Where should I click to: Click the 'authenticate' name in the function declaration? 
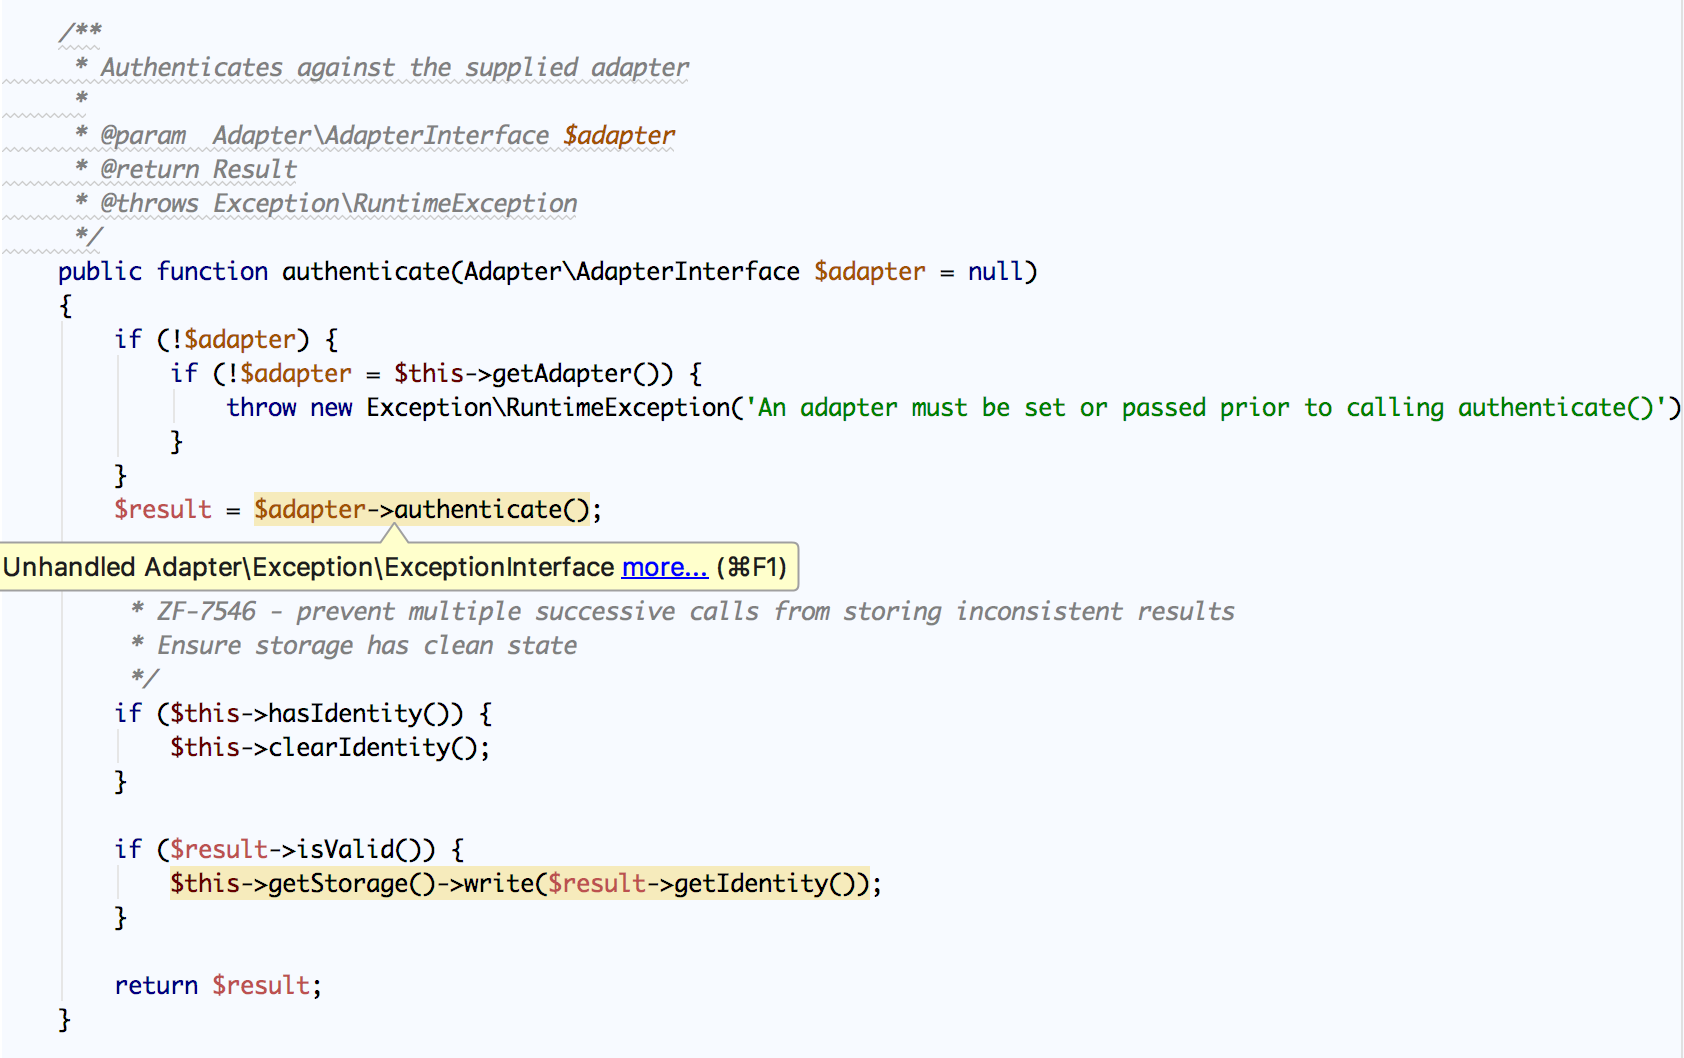pyautogui.click(x=366, y=271)
